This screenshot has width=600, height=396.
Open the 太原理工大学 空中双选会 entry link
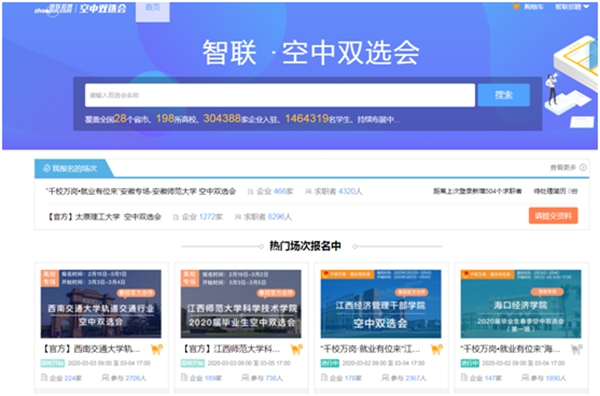point(104,217)
